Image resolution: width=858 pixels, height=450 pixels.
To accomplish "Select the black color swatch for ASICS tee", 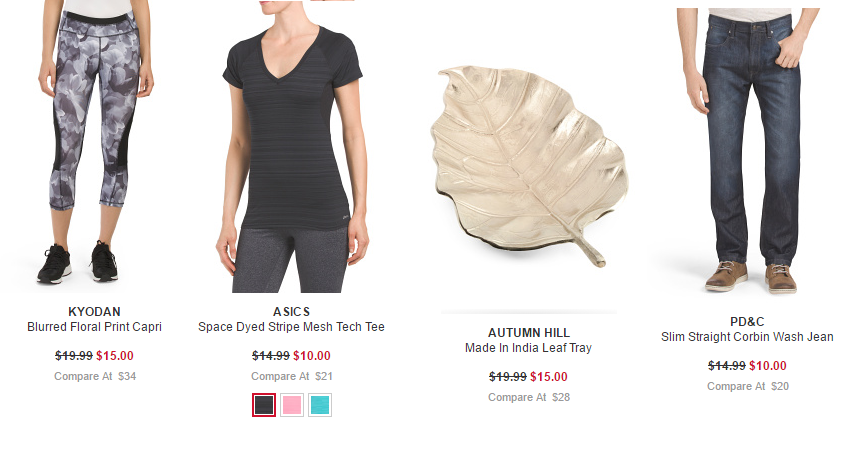I will tap(264, 405).
